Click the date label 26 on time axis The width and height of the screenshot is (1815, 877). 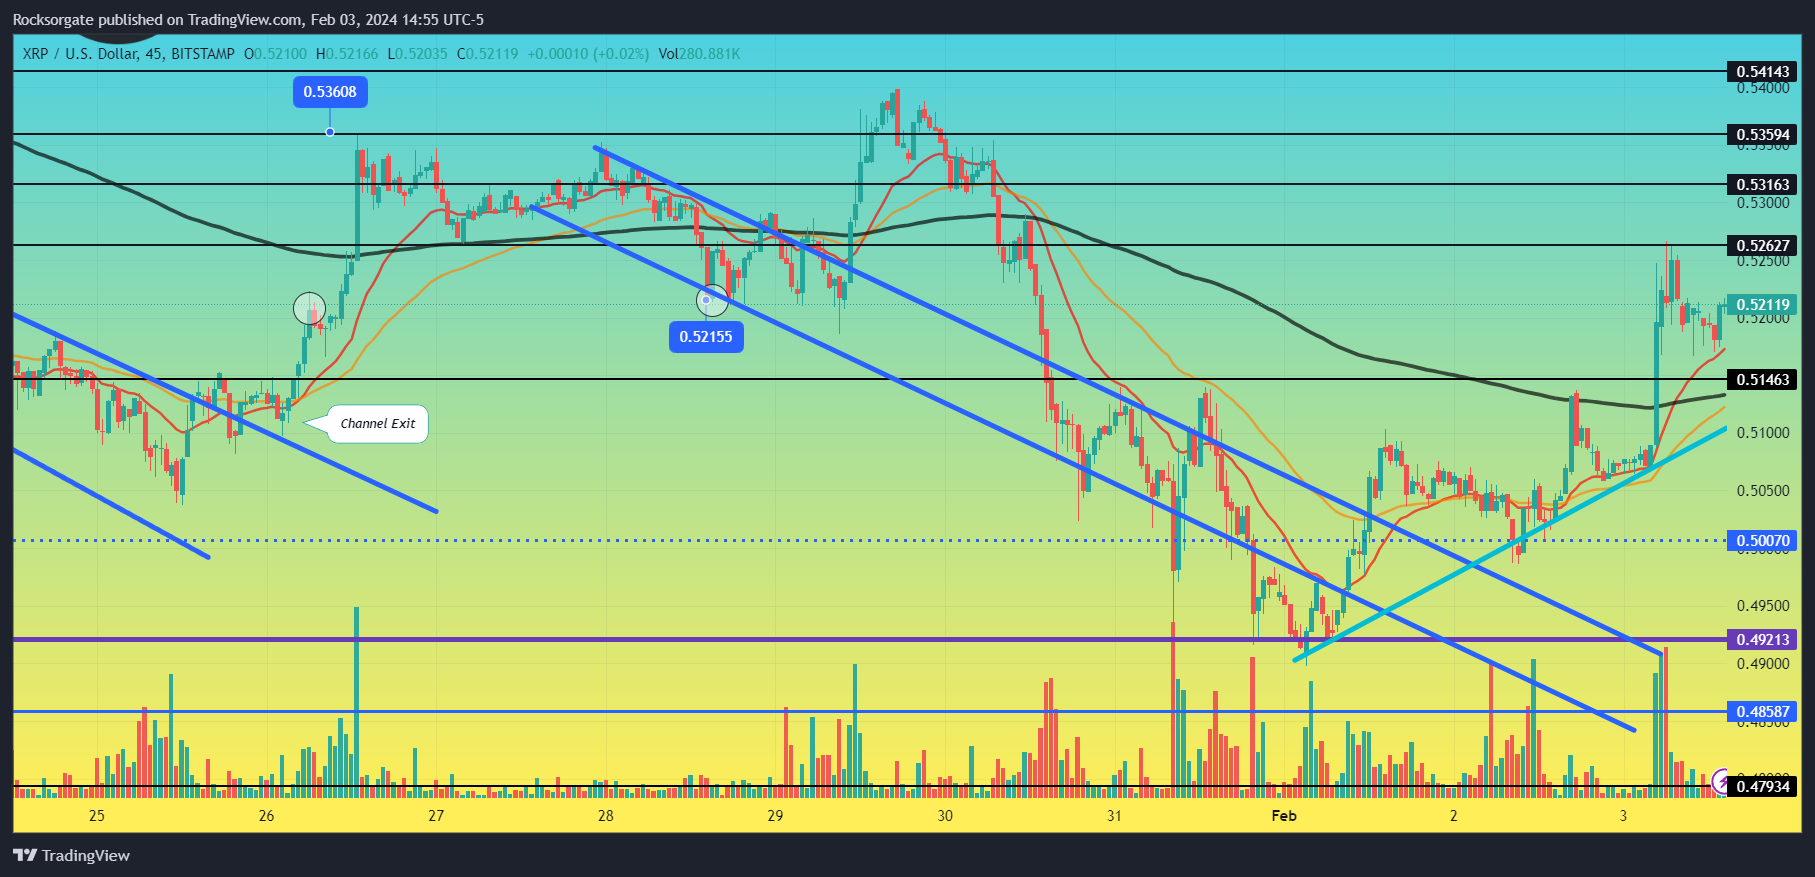[x=266, y=816]
